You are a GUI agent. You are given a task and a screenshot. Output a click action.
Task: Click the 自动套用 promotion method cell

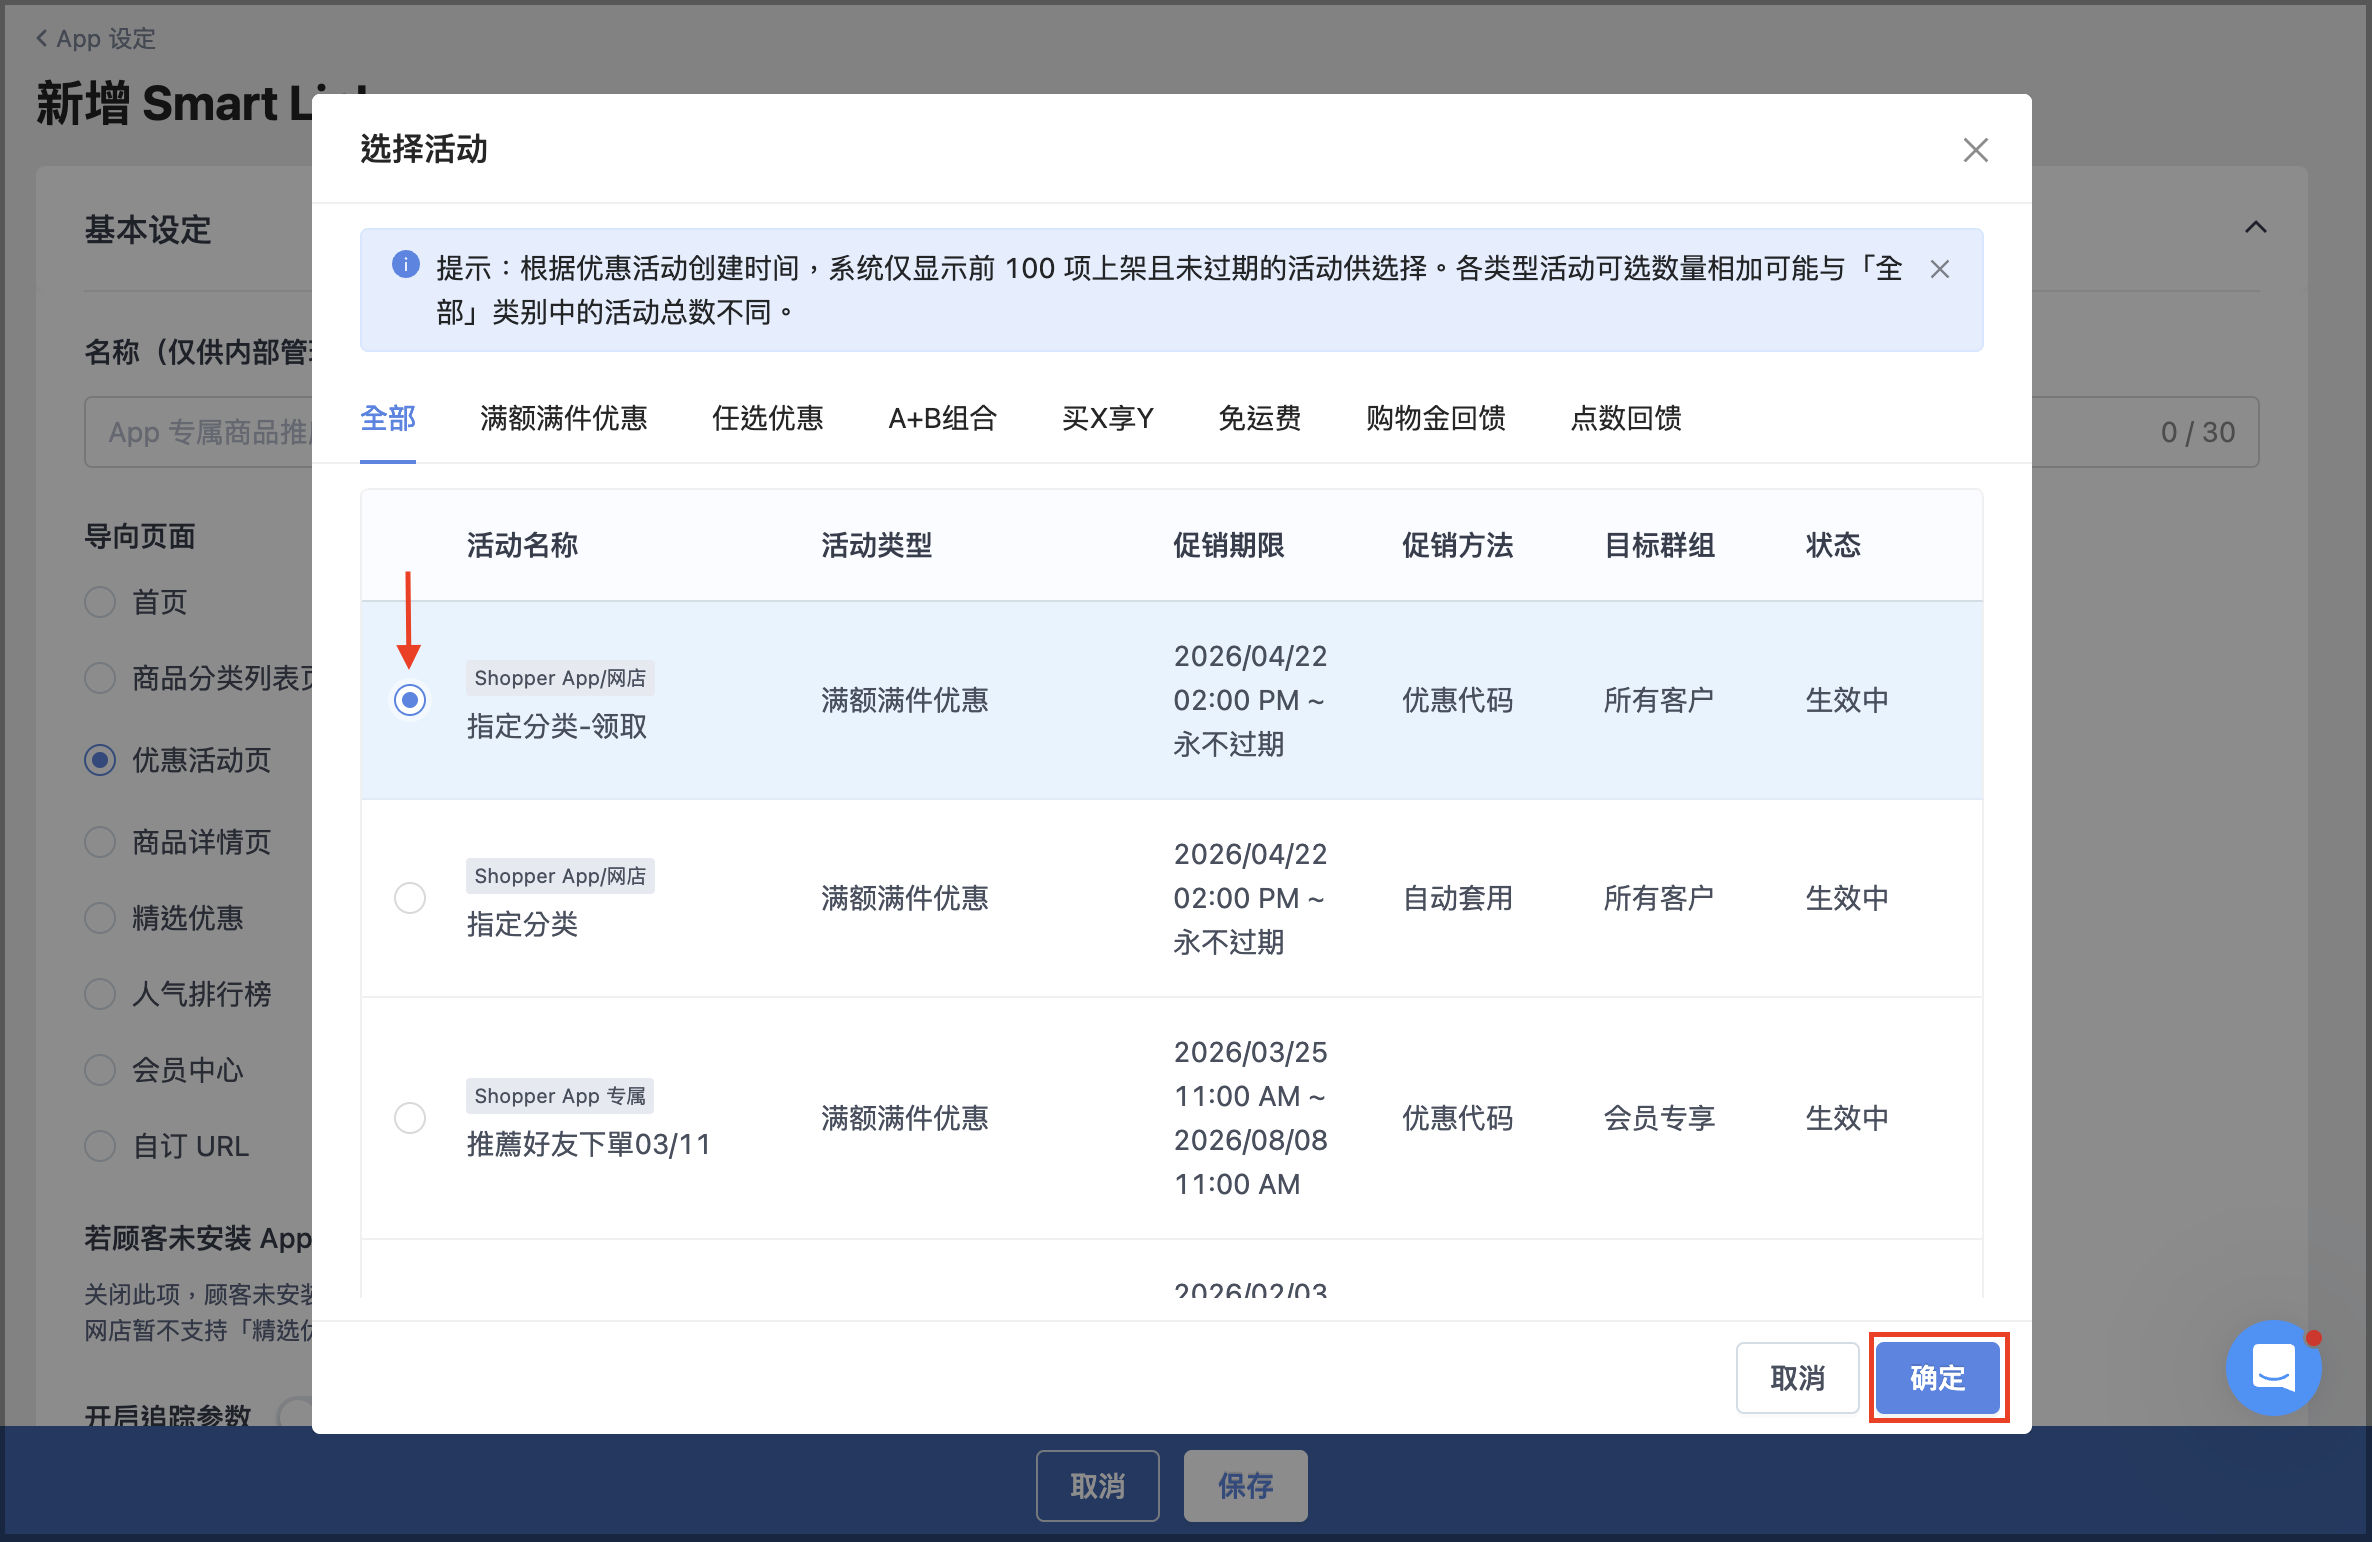pyautogui.click(x=1457, y=898)
